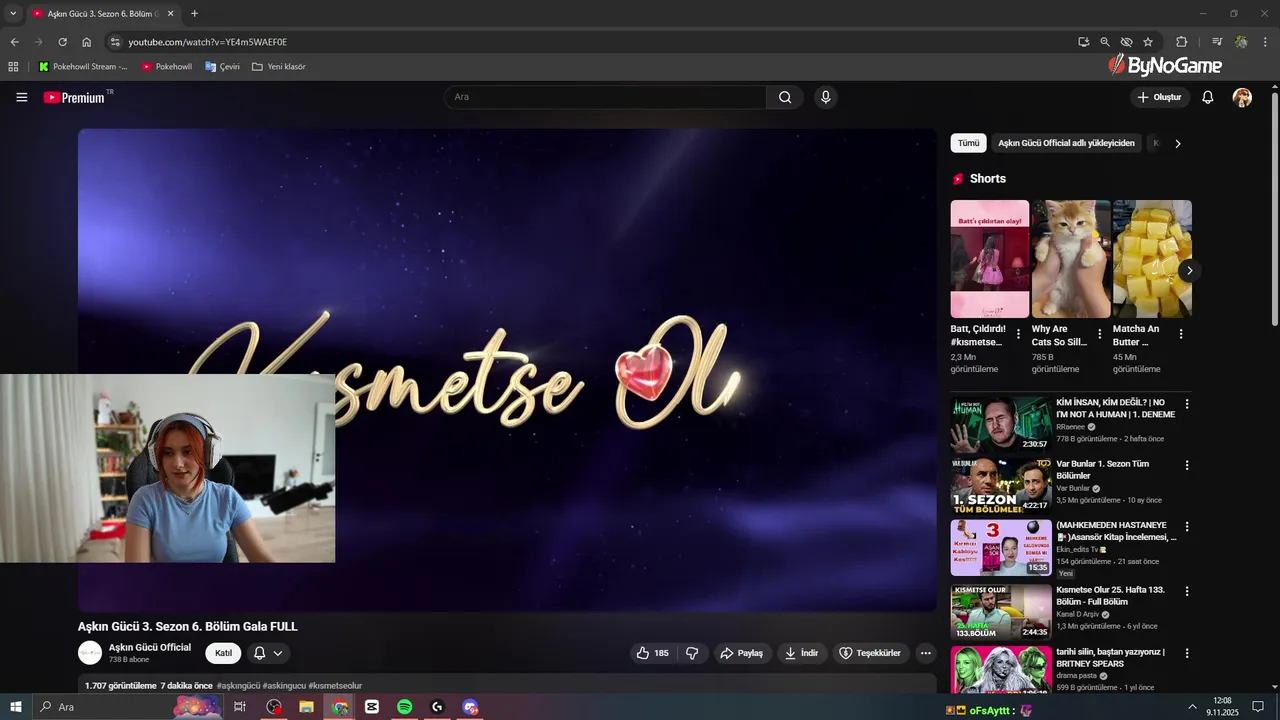Click the İndir download button
The height and width of the screenshot is (720, 1280).
click(x=801, y=653)
